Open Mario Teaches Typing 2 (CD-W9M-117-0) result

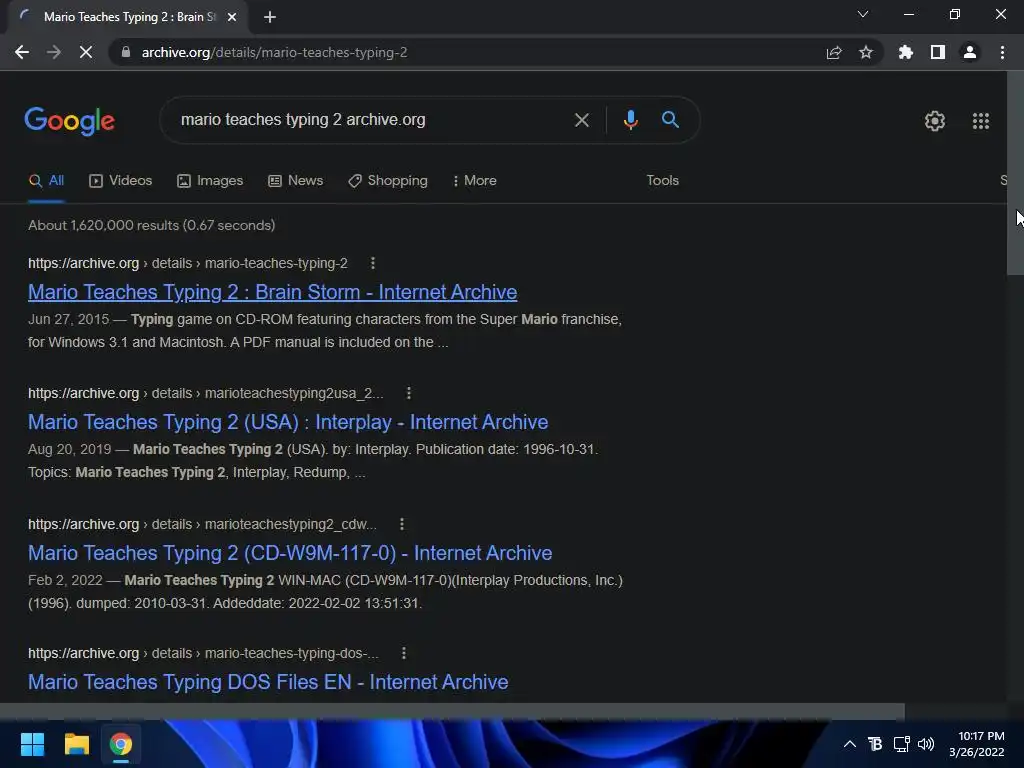[290, 553]
